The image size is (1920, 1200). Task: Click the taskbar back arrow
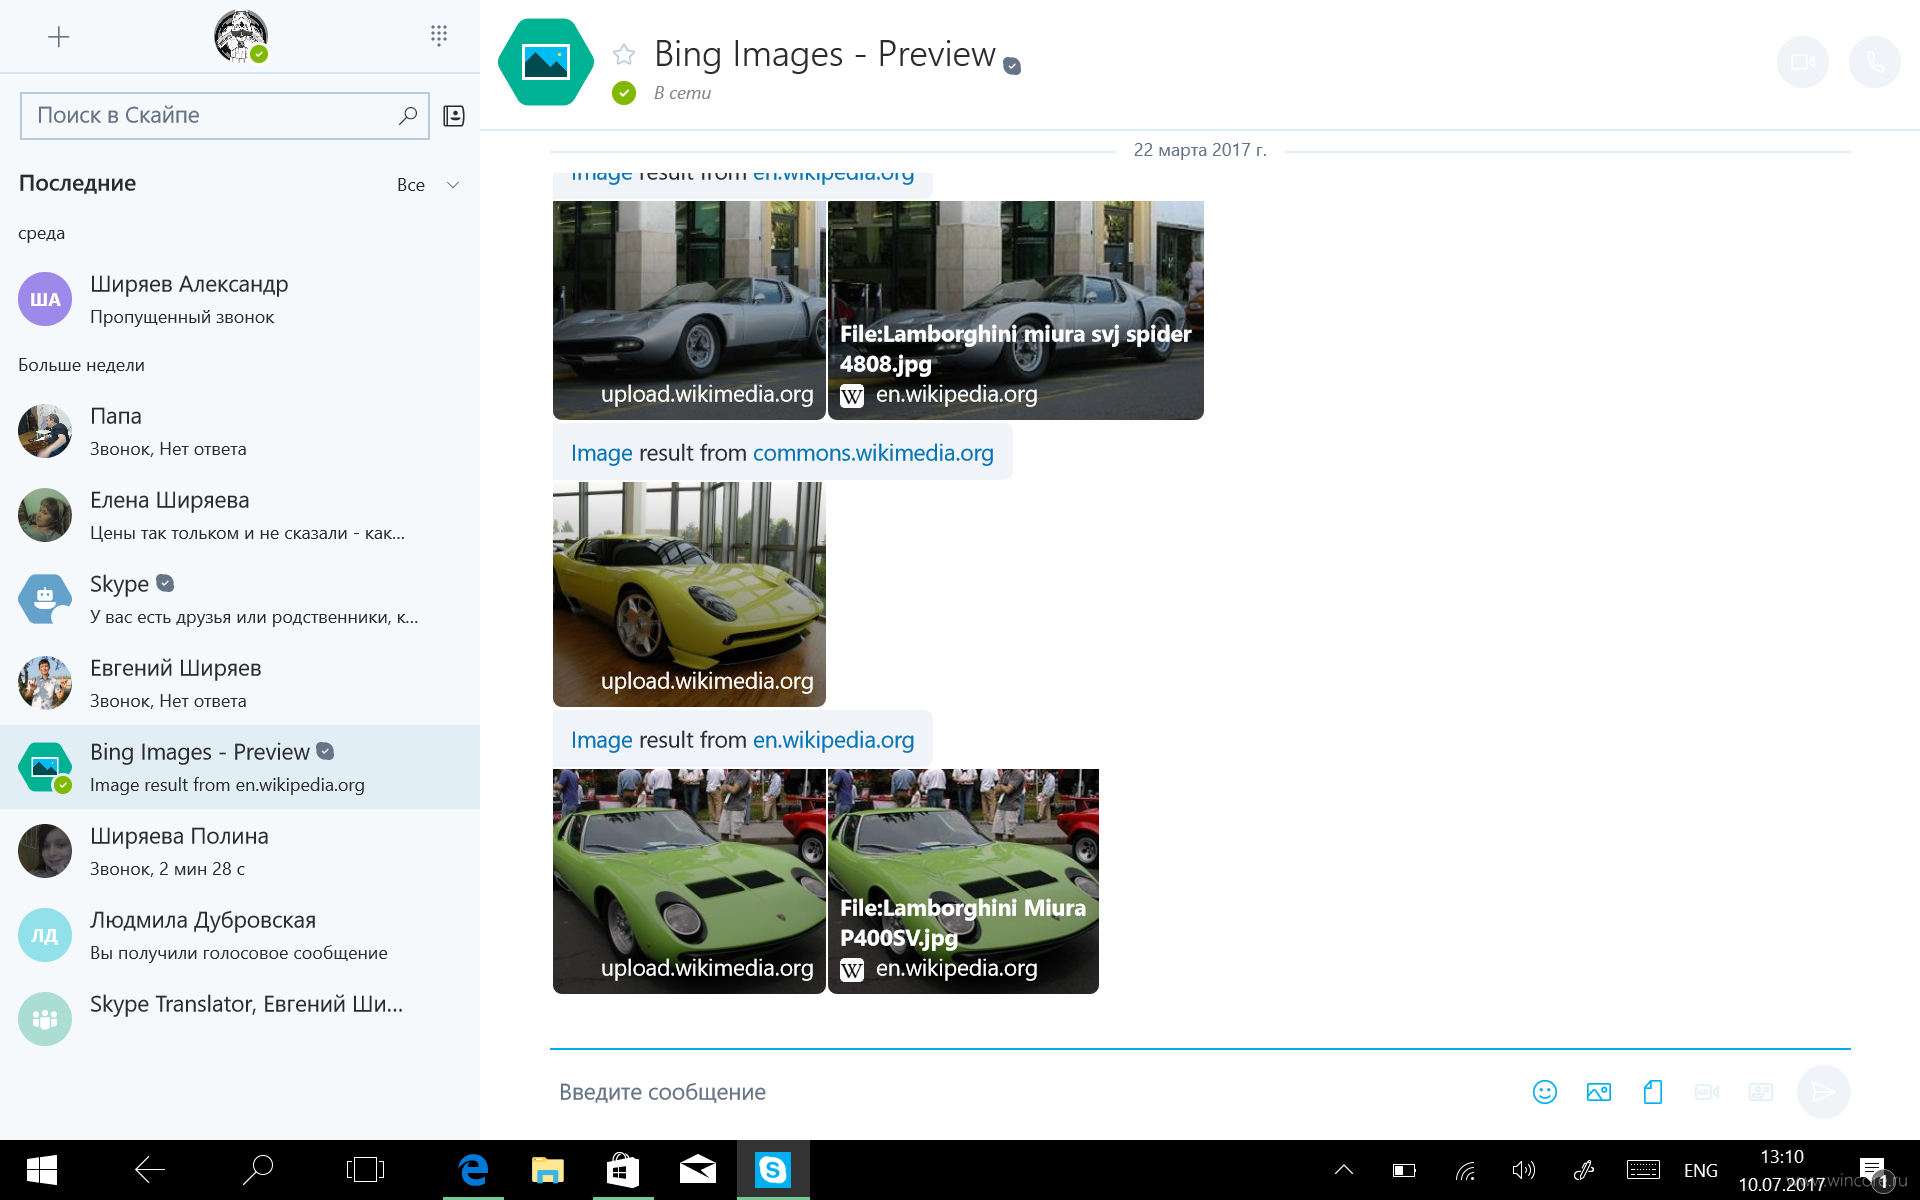[x=150, y=1170]
